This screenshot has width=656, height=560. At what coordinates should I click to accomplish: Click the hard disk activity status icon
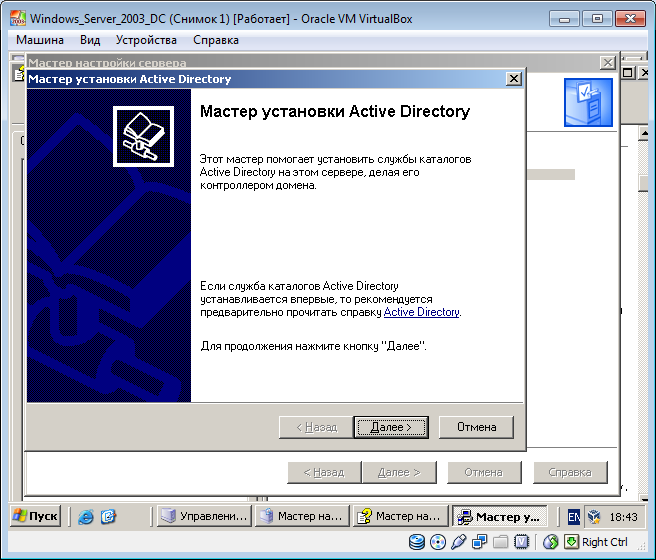[x=417, y=542]
